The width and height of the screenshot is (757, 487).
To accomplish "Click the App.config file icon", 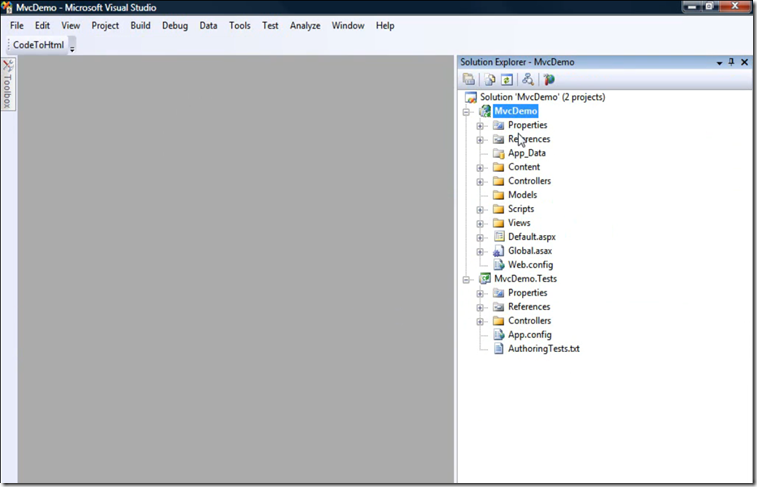I will coord(499,335).
